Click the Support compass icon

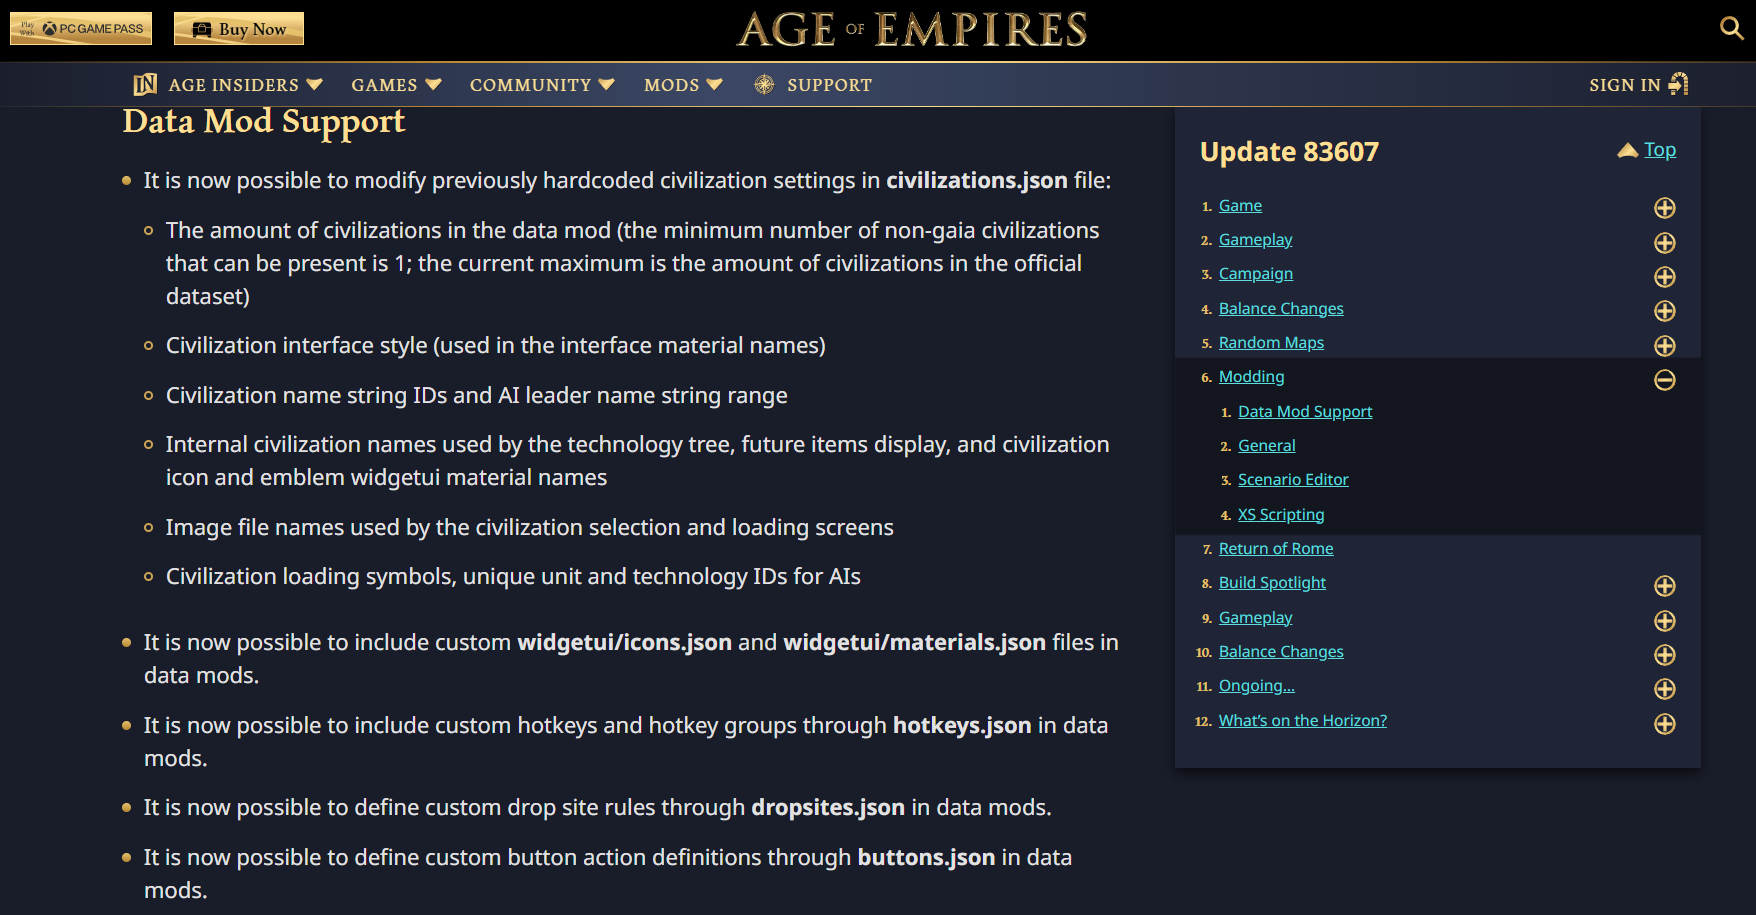point(764,85)
